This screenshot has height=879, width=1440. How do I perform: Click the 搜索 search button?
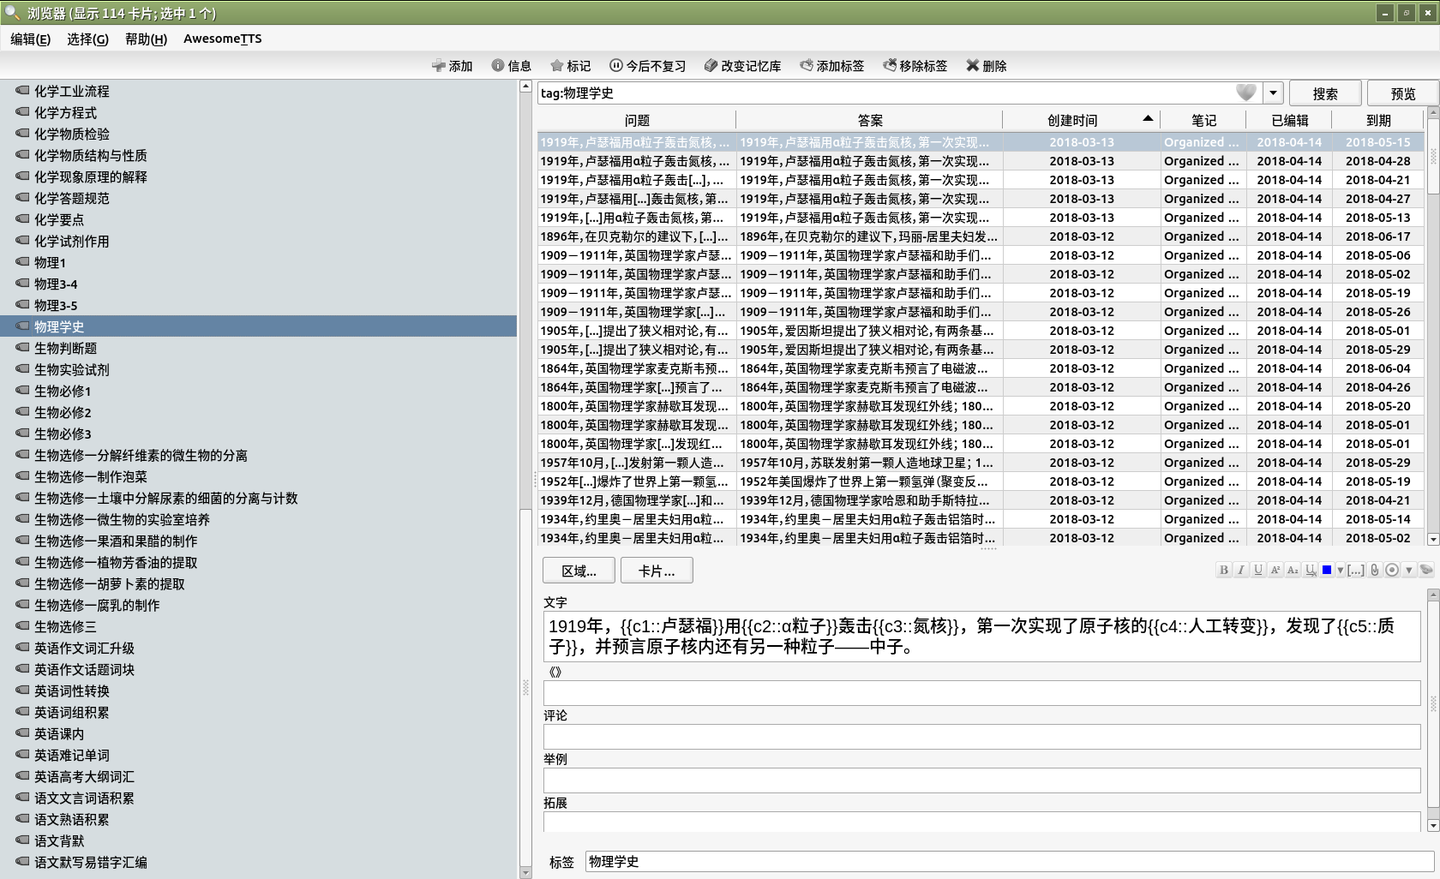(x=1325, y=93)
